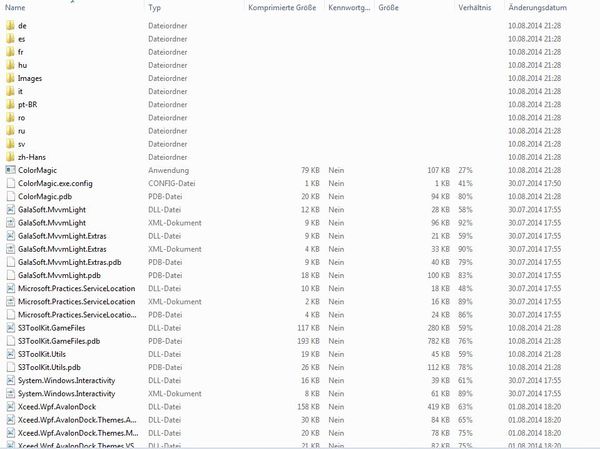
Task: Click the GalaSoft.MvvmLight DLL file icon
Action: tap(10, 209)
